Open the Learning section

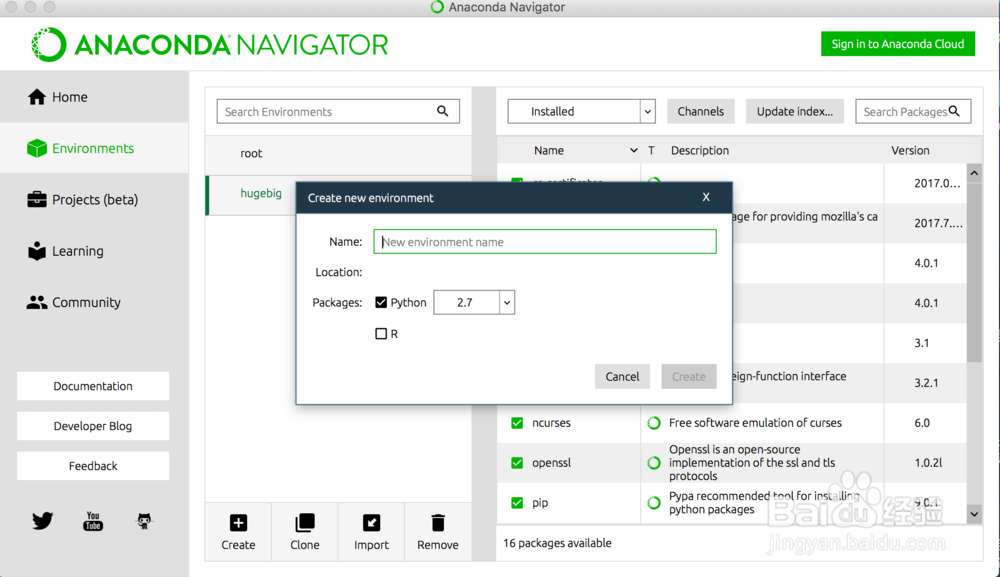coord(94,251)
